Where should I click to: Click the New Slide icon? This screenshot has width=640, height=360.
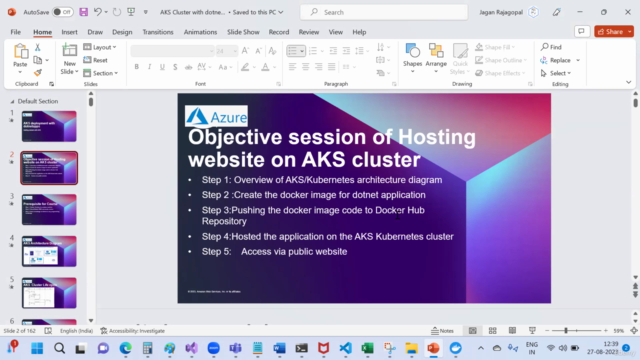(69, 51)
